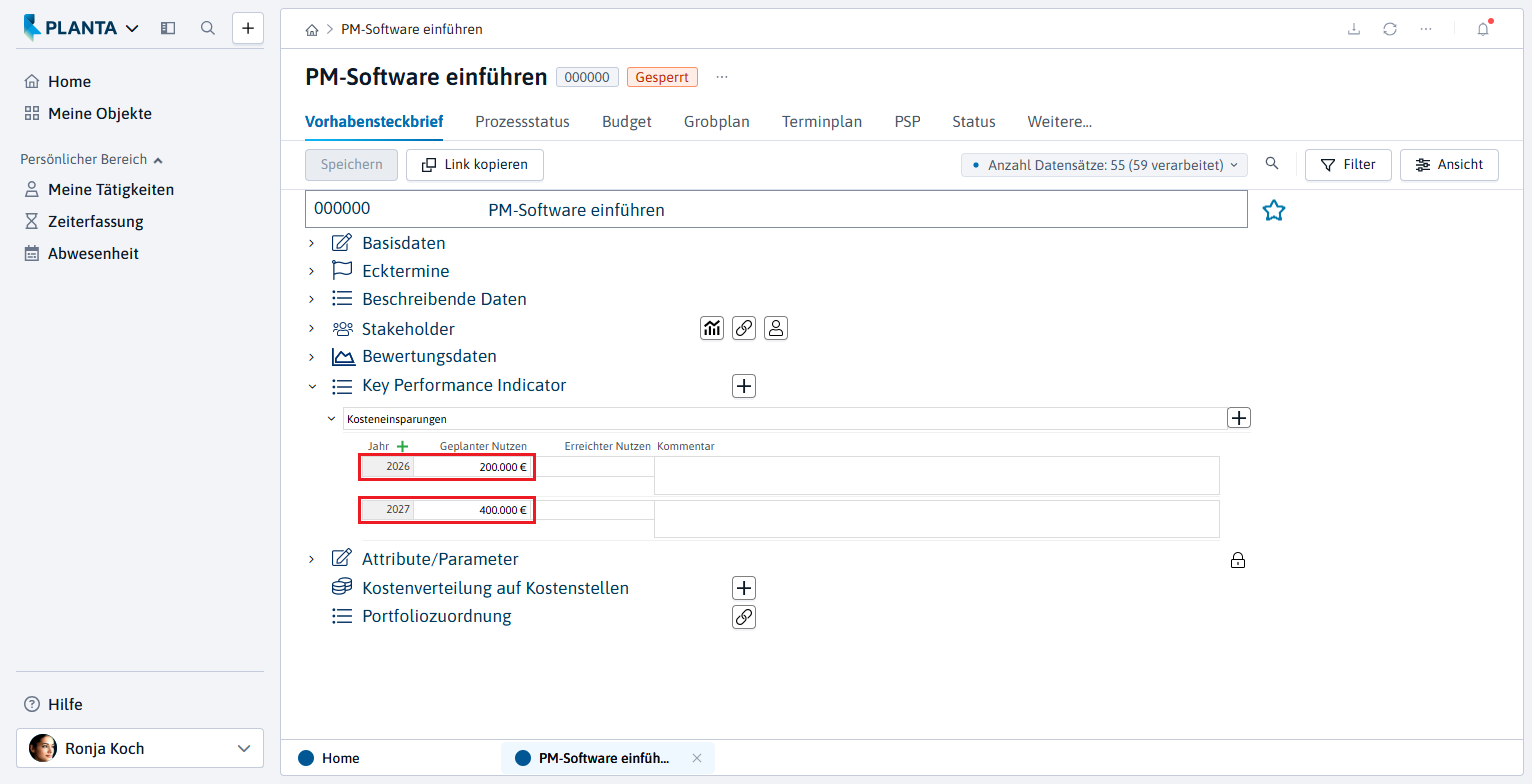Open the search icon beside the PLANTA logo
This screenshot has height=784, width=1532.
pyautogui.click(x=208, y=28)
